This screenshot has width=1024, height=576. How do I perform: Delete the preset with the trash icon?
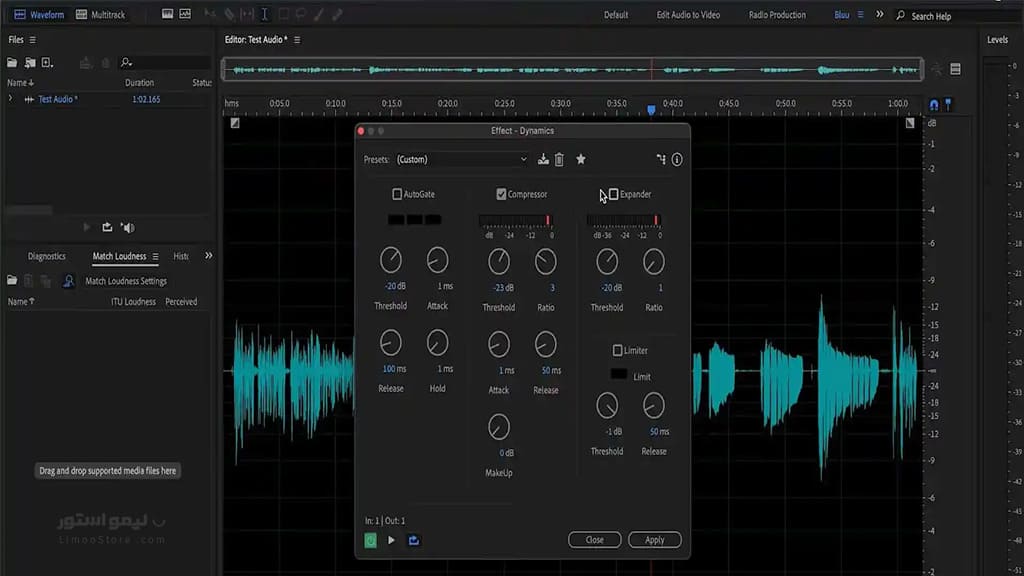[559, 159]
